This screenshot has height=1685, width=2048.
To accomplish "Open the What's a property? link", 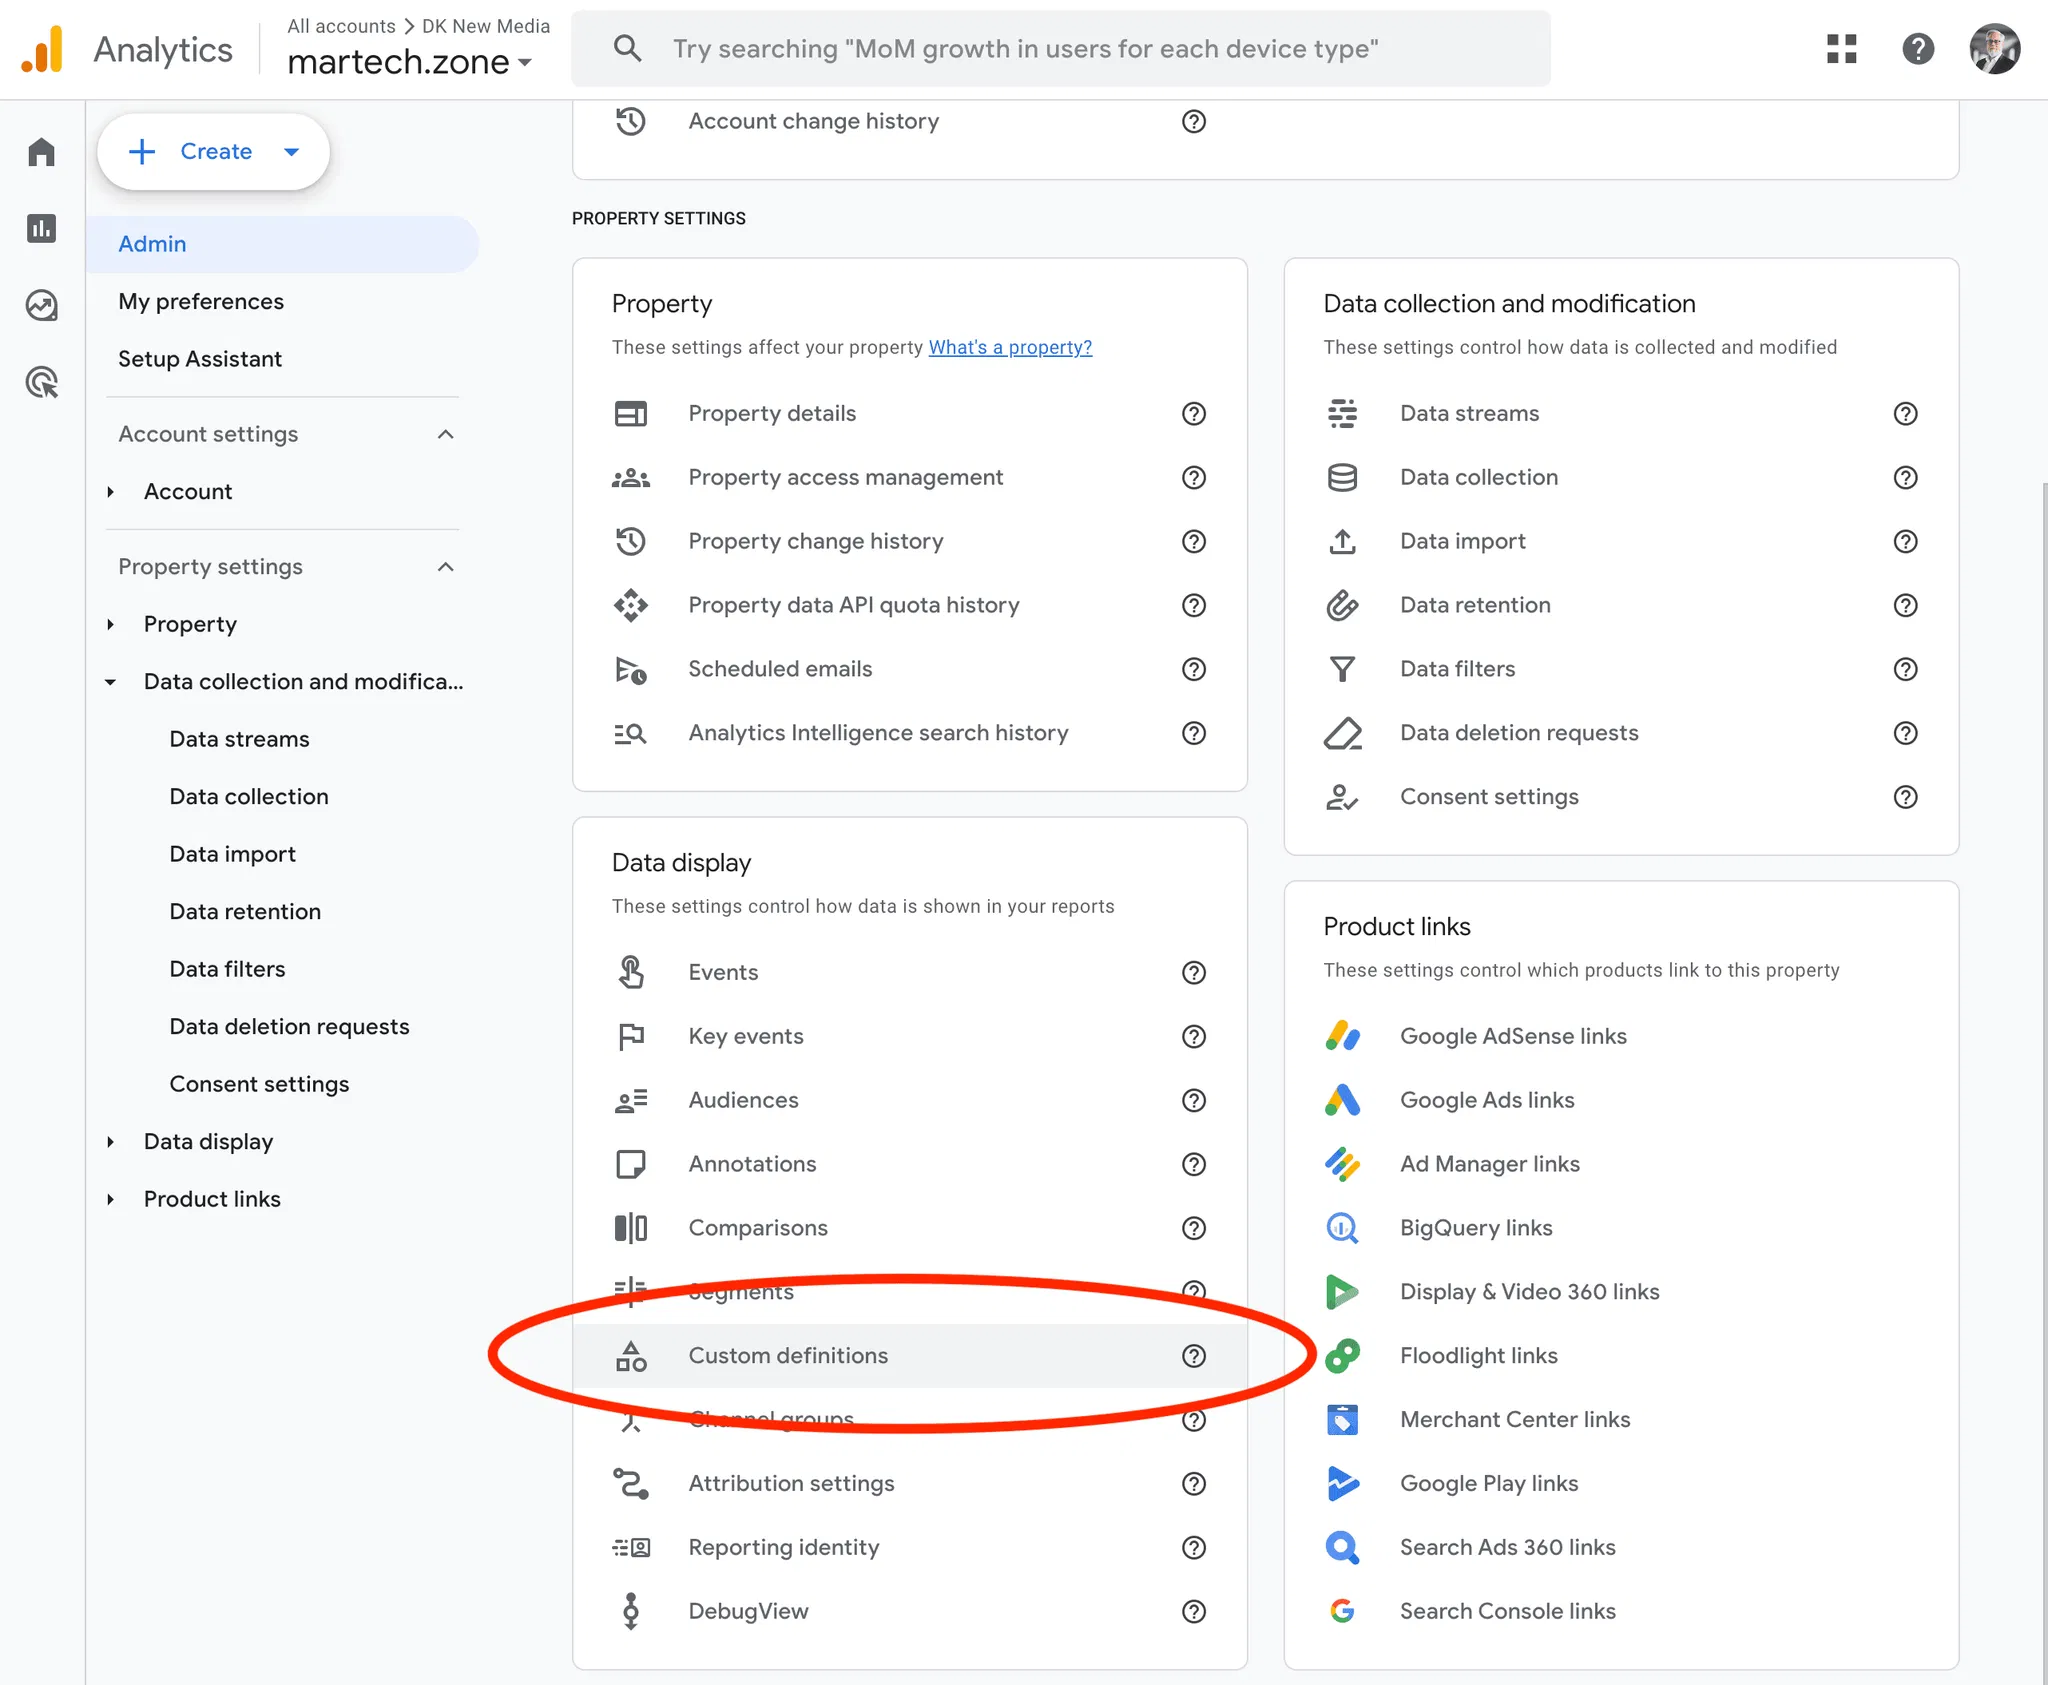I will tap(1010, 347).
